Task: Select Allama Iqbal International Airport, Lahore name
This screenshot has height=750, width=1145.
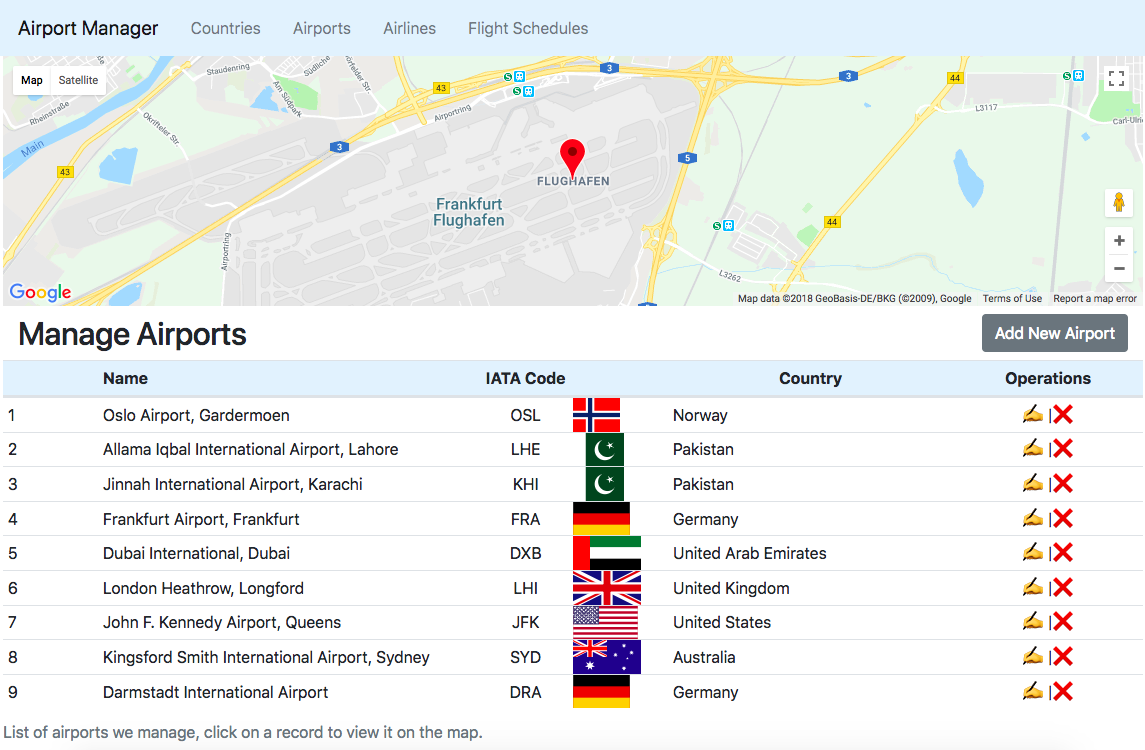Action: click(250, 449)
